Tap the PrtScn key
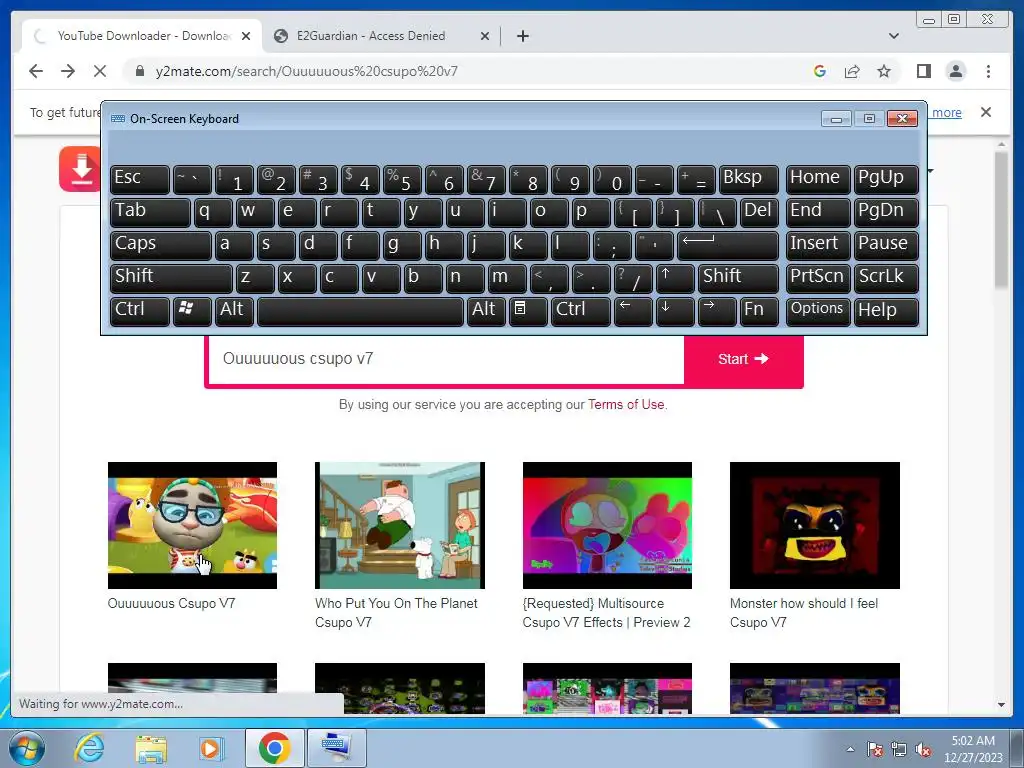This screenshot has width=1024, height=768. pyautogui.click(x=818, y=278)
